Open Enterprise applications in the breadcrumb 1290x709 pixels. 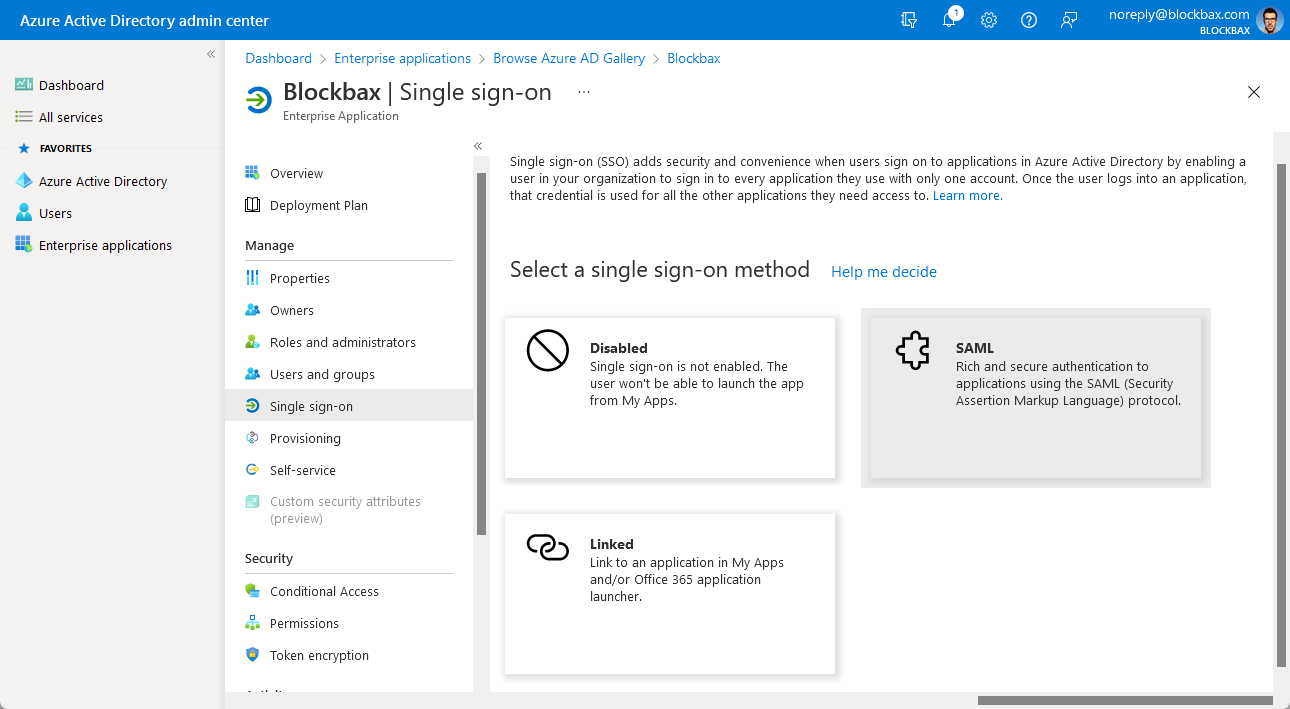click(403, 58)
